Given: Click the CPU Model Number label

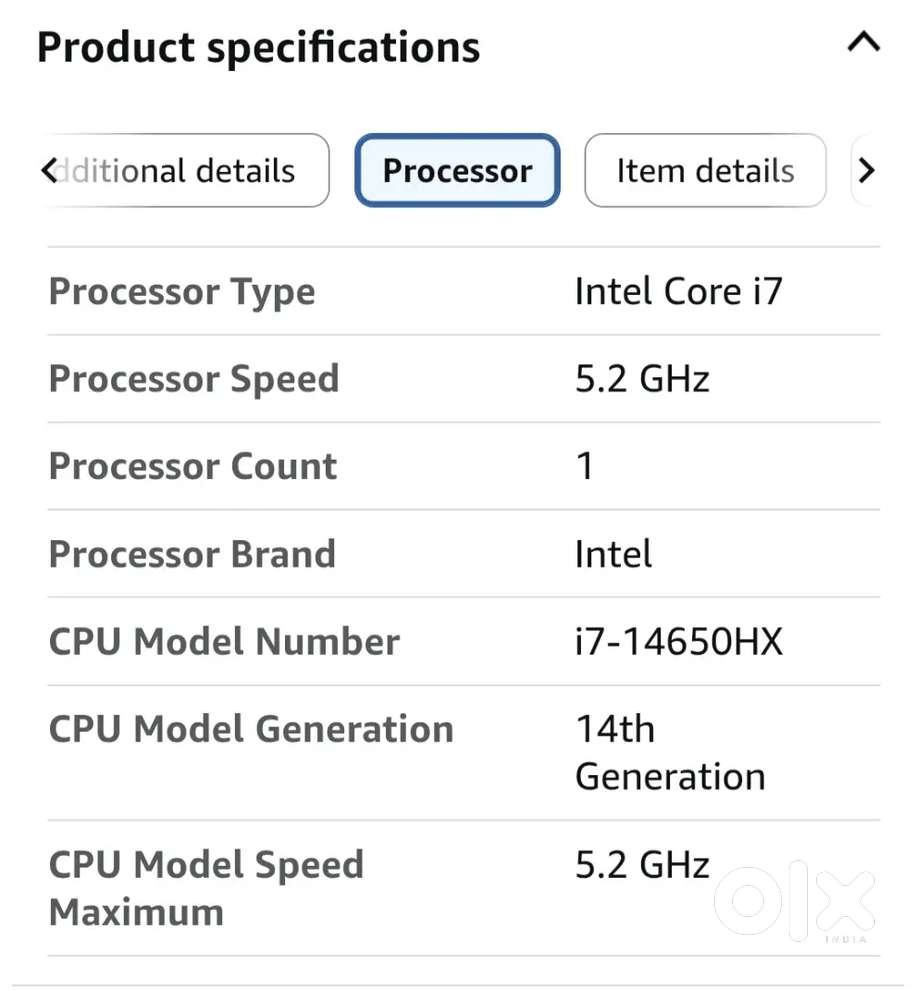Looking at the screenshot, I should click(224, 642).
